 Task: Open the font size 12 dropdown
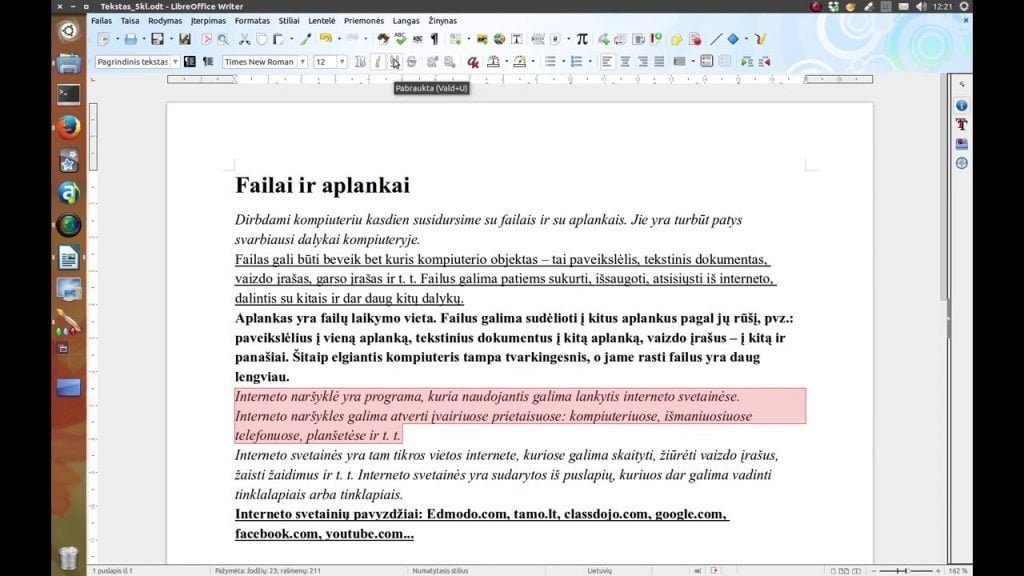coord(342,62)
